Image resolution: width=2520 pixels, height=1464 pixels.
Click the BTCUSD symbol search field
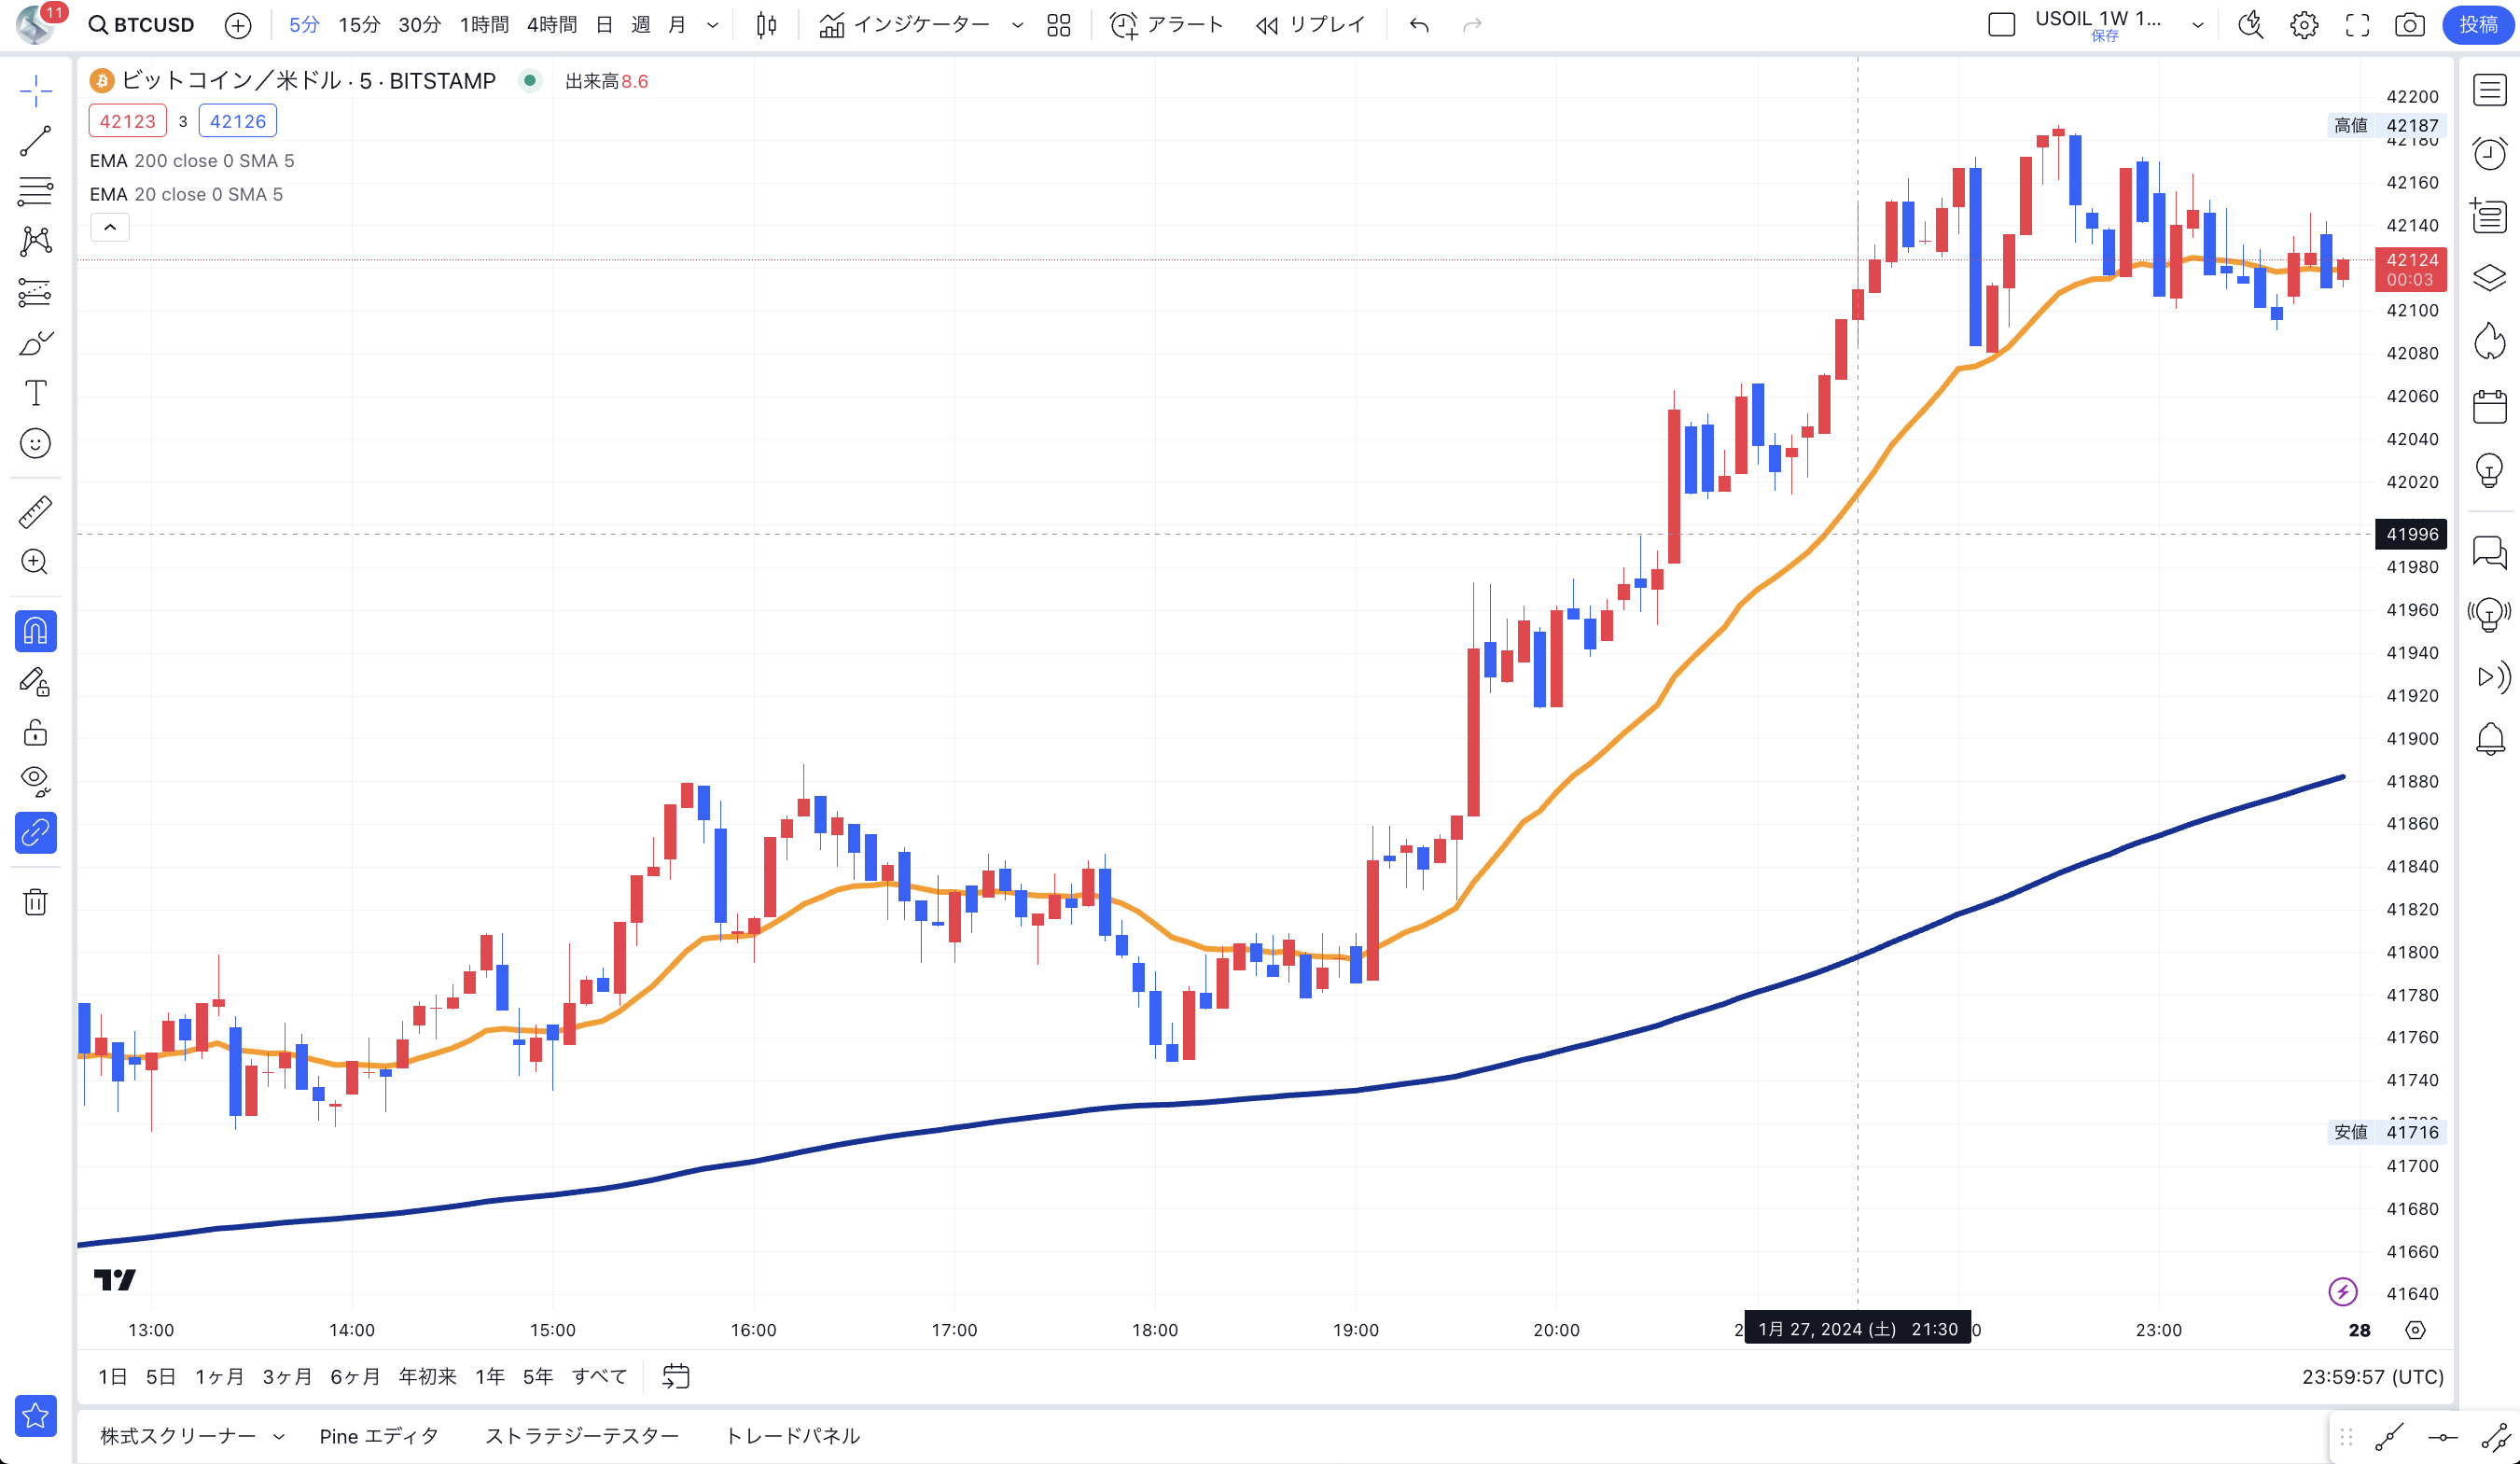[x=142, y=25]
